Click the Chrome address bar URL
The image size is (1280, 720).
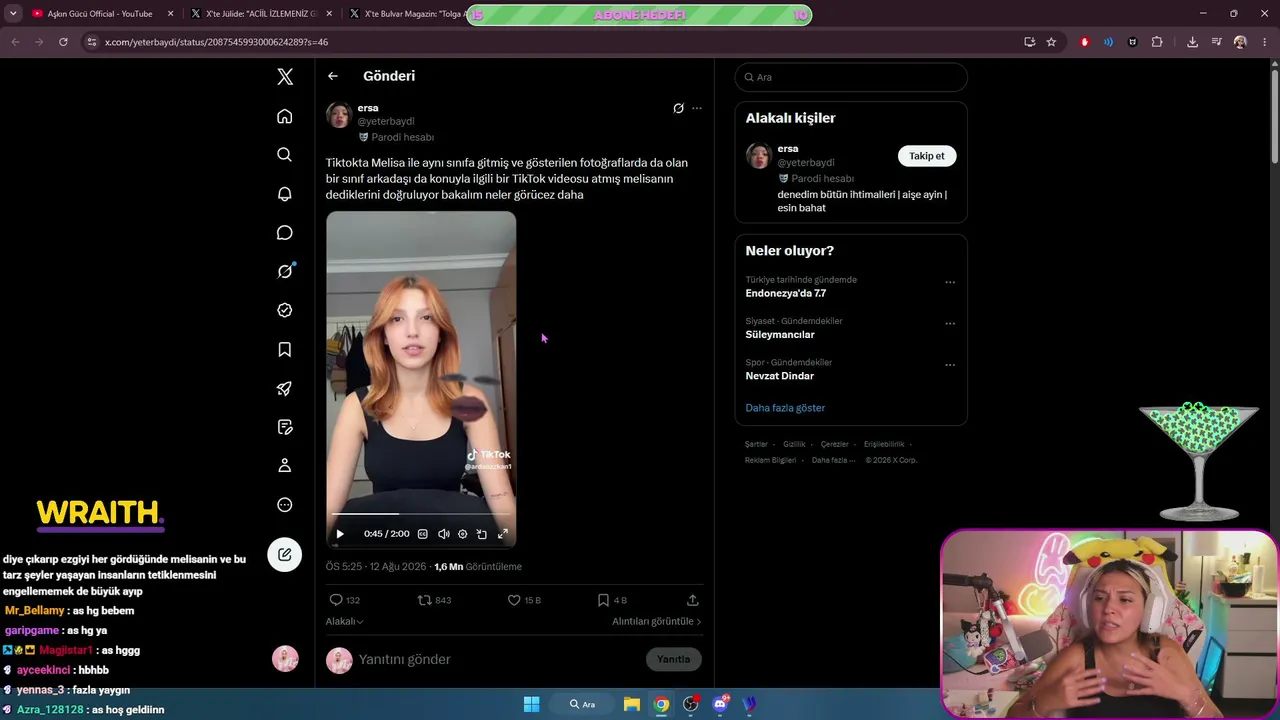pyautogui.click(x=216, y=42)
